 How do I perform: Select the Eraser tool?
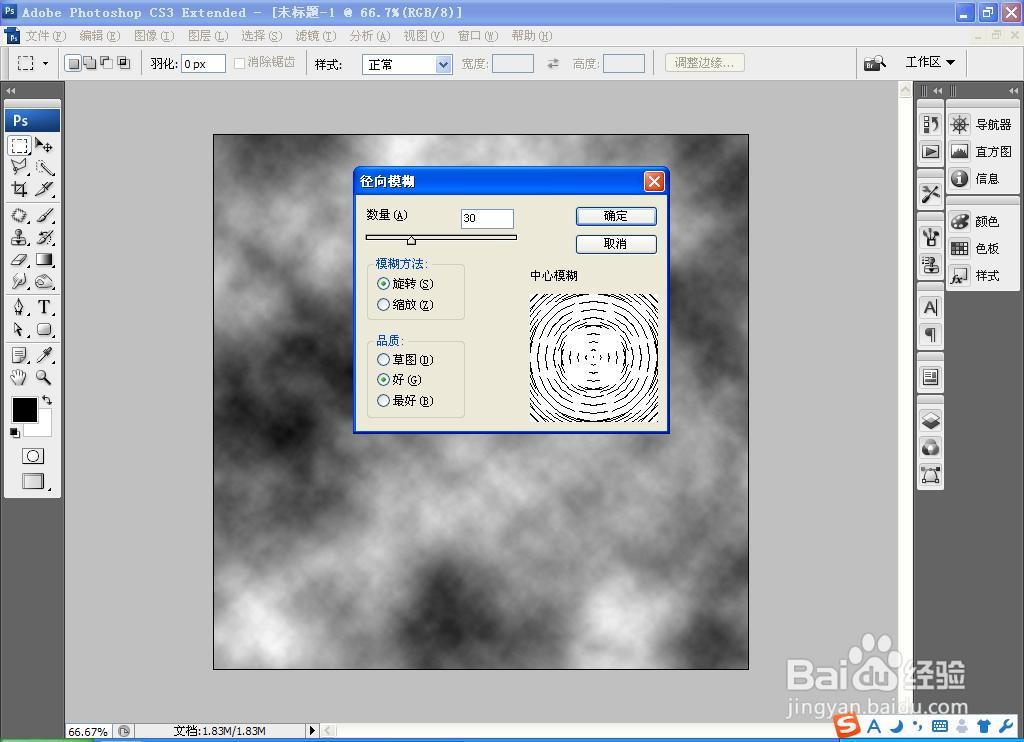point(20,259)
